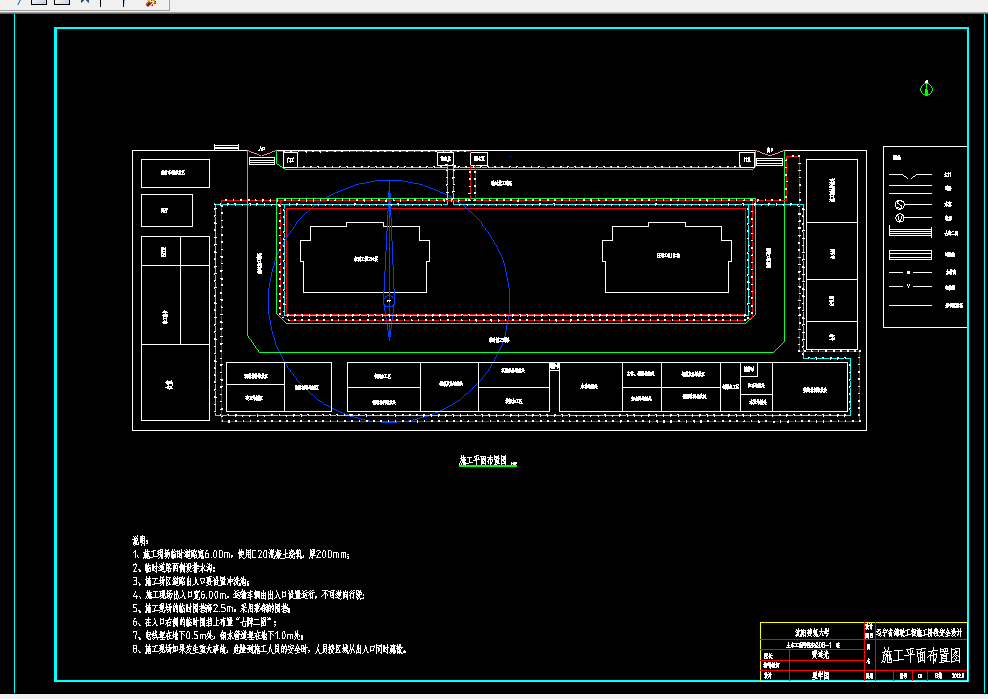Select note 5 mentioning 2.5m enclosure

tap(211, 608)
